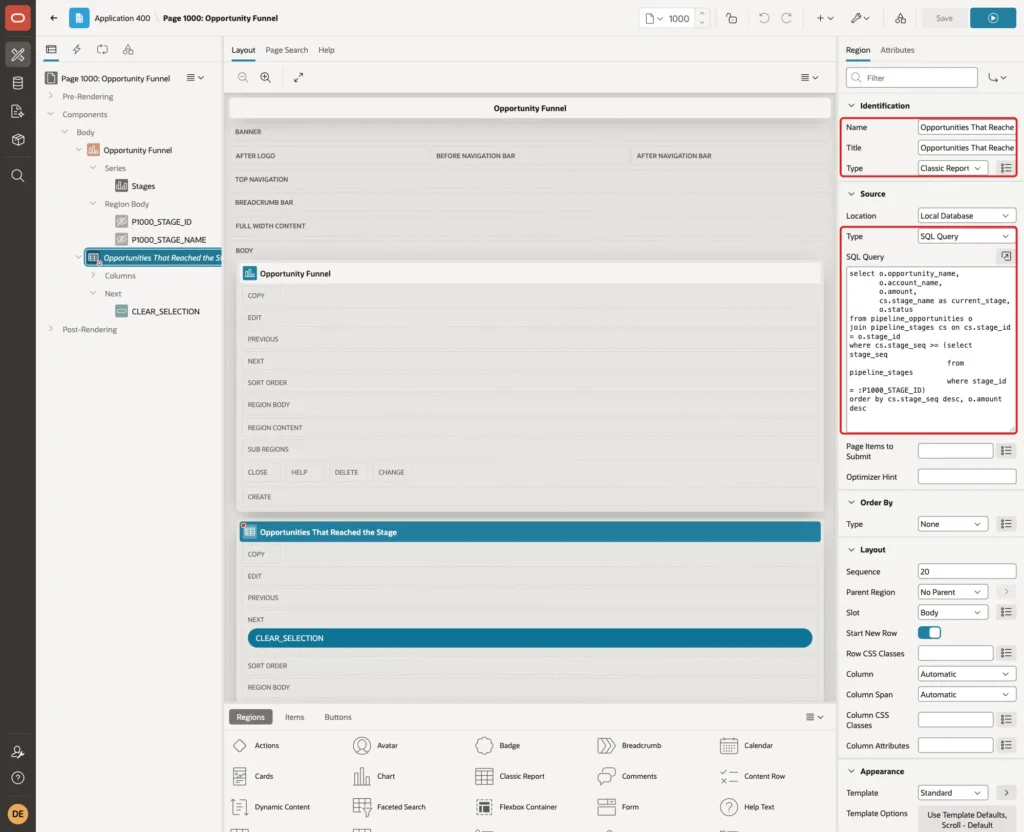Click the Sequence field showing 20
Screen dimensions: 1024x832
967,571
